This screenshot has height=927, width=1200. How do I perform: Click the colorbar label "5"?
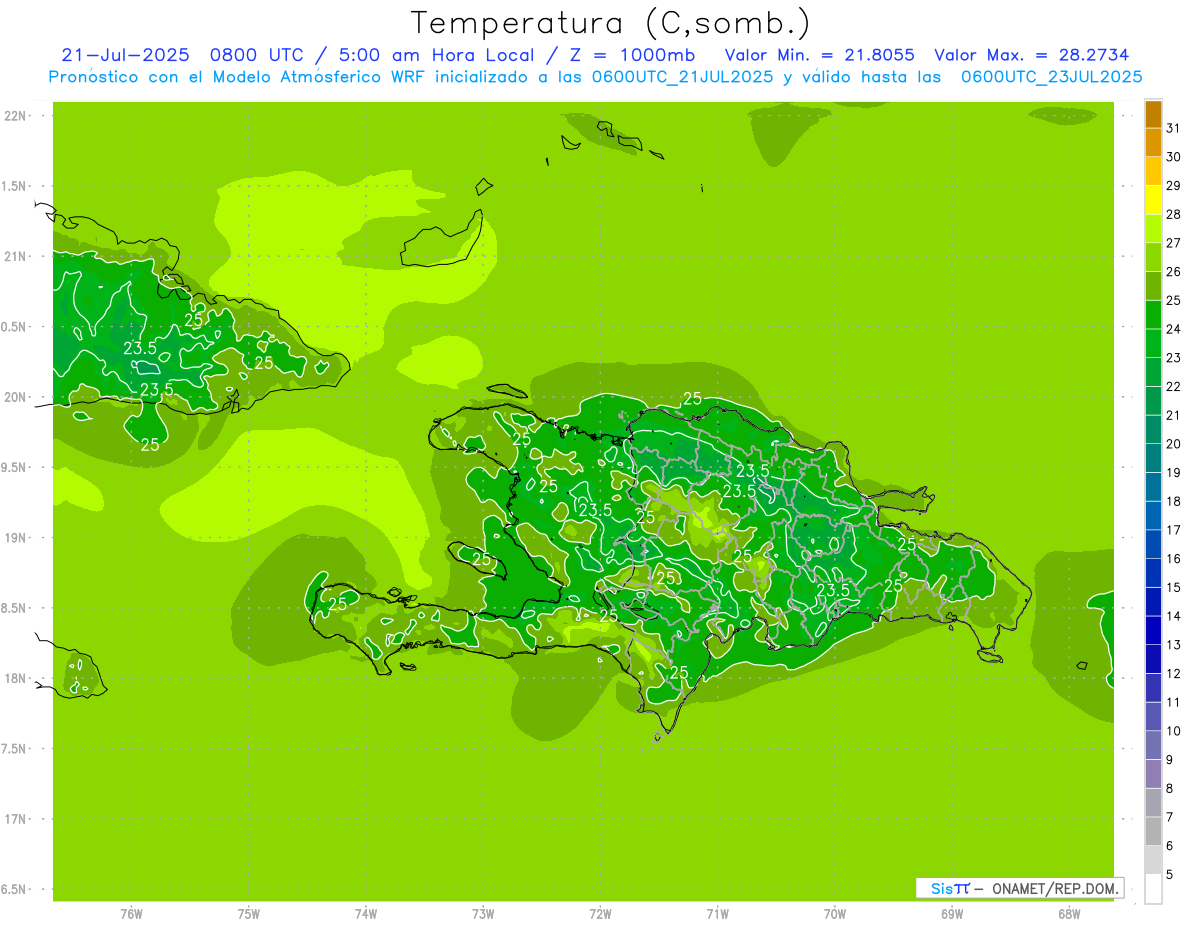coord(1170,875)
